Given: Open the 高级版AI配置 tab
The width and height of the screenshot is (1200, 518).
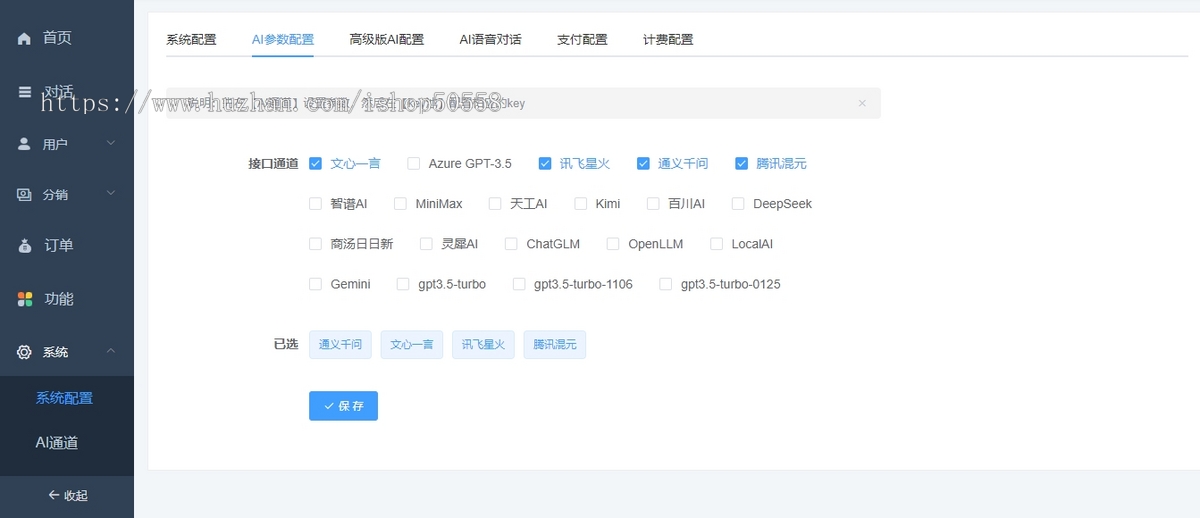Looking at the screenshot, I should pos(387,40).
